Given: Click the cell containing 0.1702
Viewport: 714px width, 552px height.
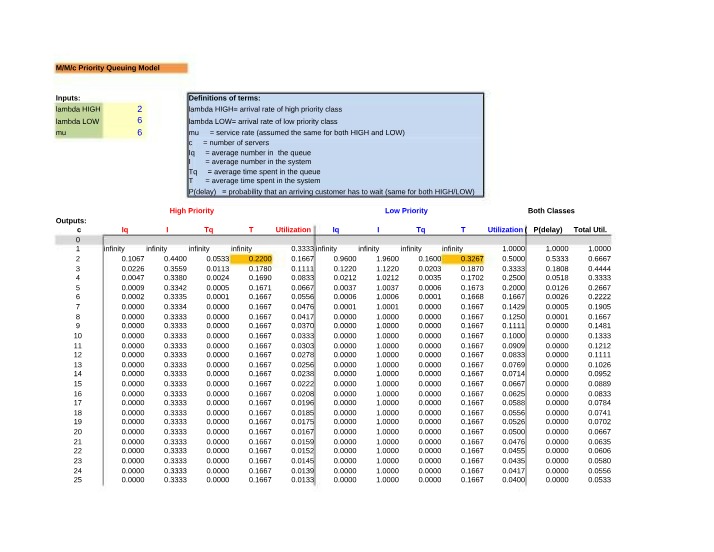Looking at the screenshot, I should (x=472, y=277).
